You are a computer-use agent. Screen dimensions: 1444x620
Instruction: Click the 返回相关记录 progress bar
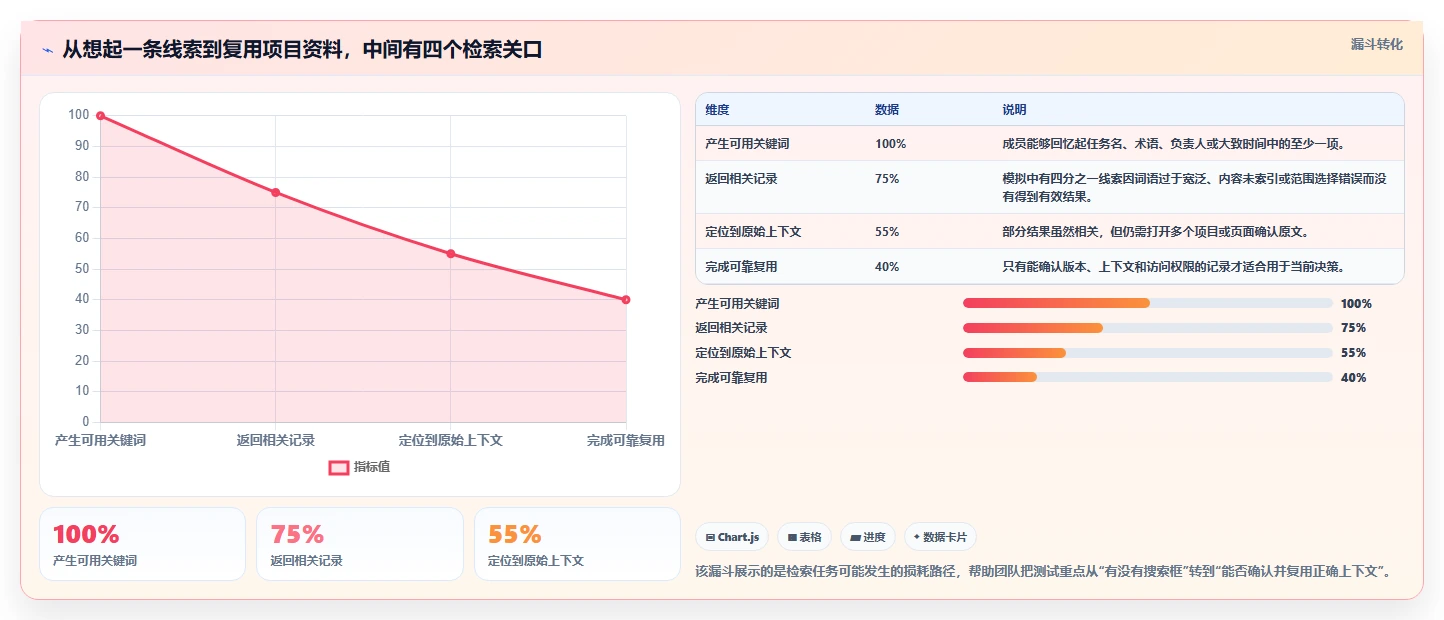tap(1147, 328)
